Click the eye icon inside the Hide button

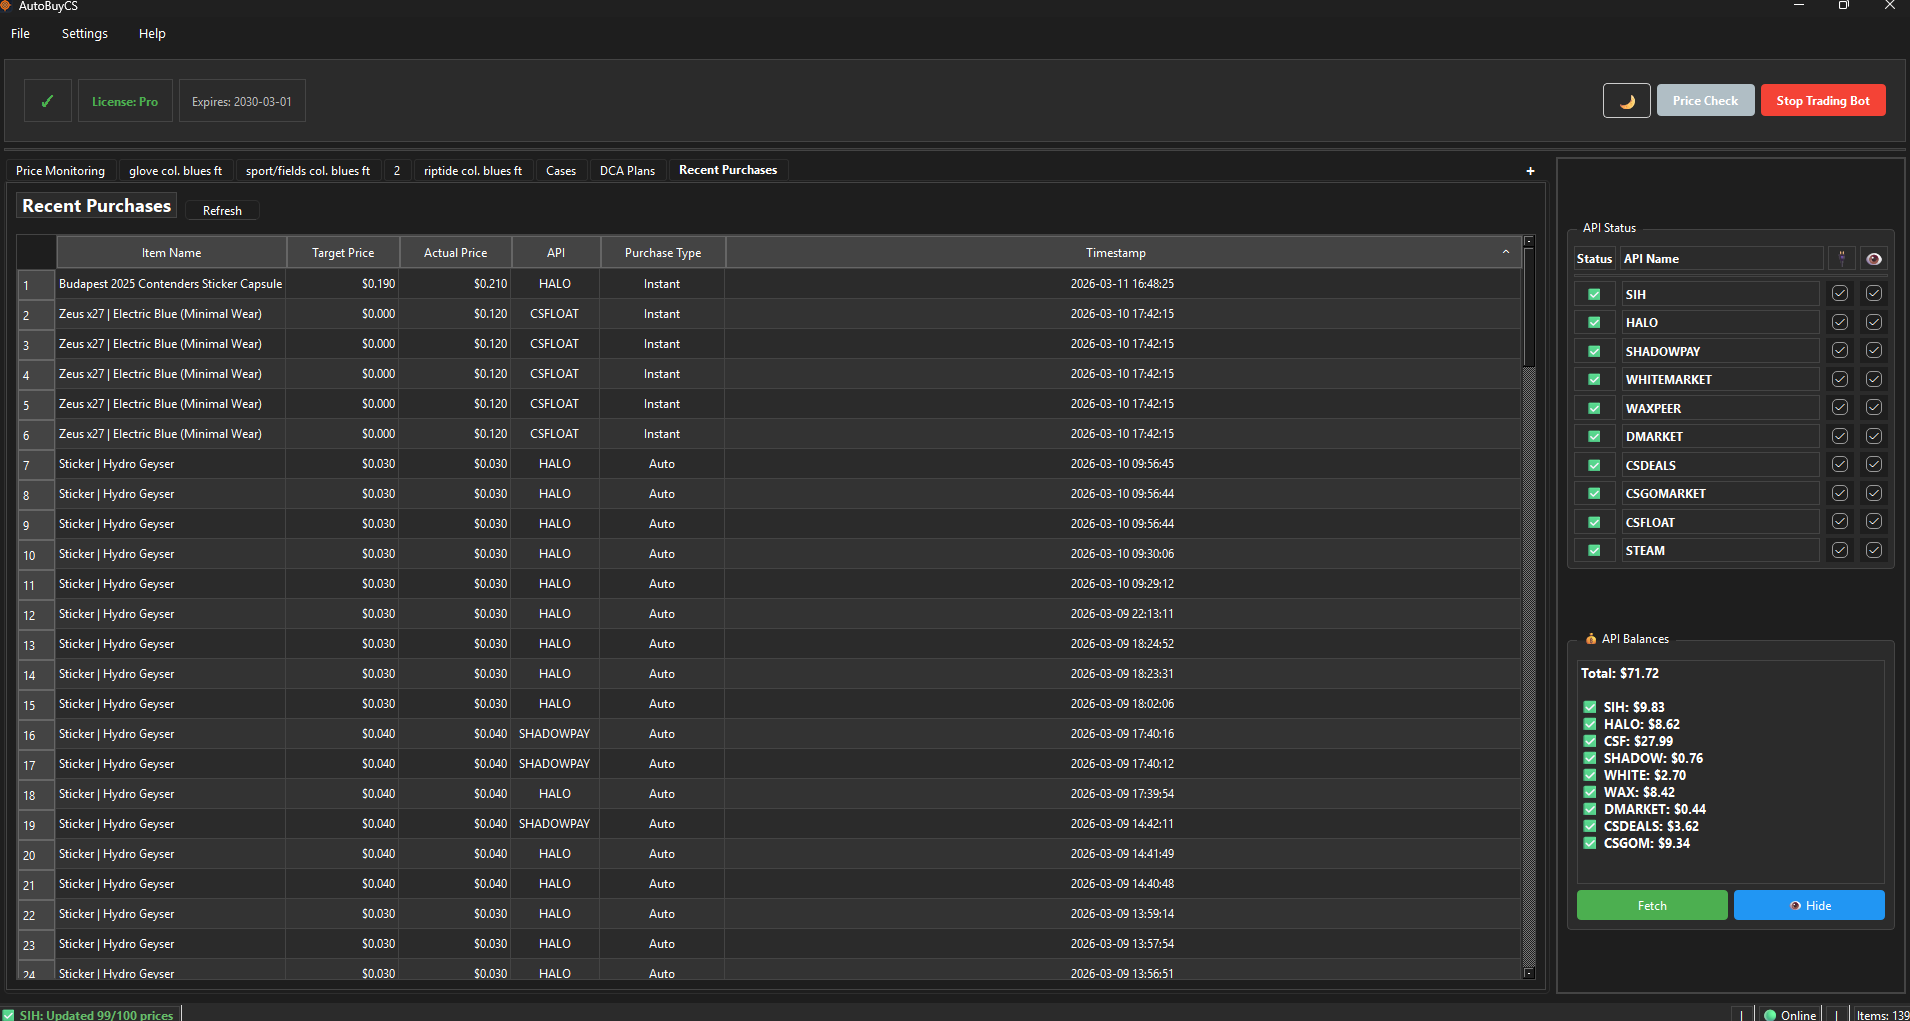tap(1793, 905)
